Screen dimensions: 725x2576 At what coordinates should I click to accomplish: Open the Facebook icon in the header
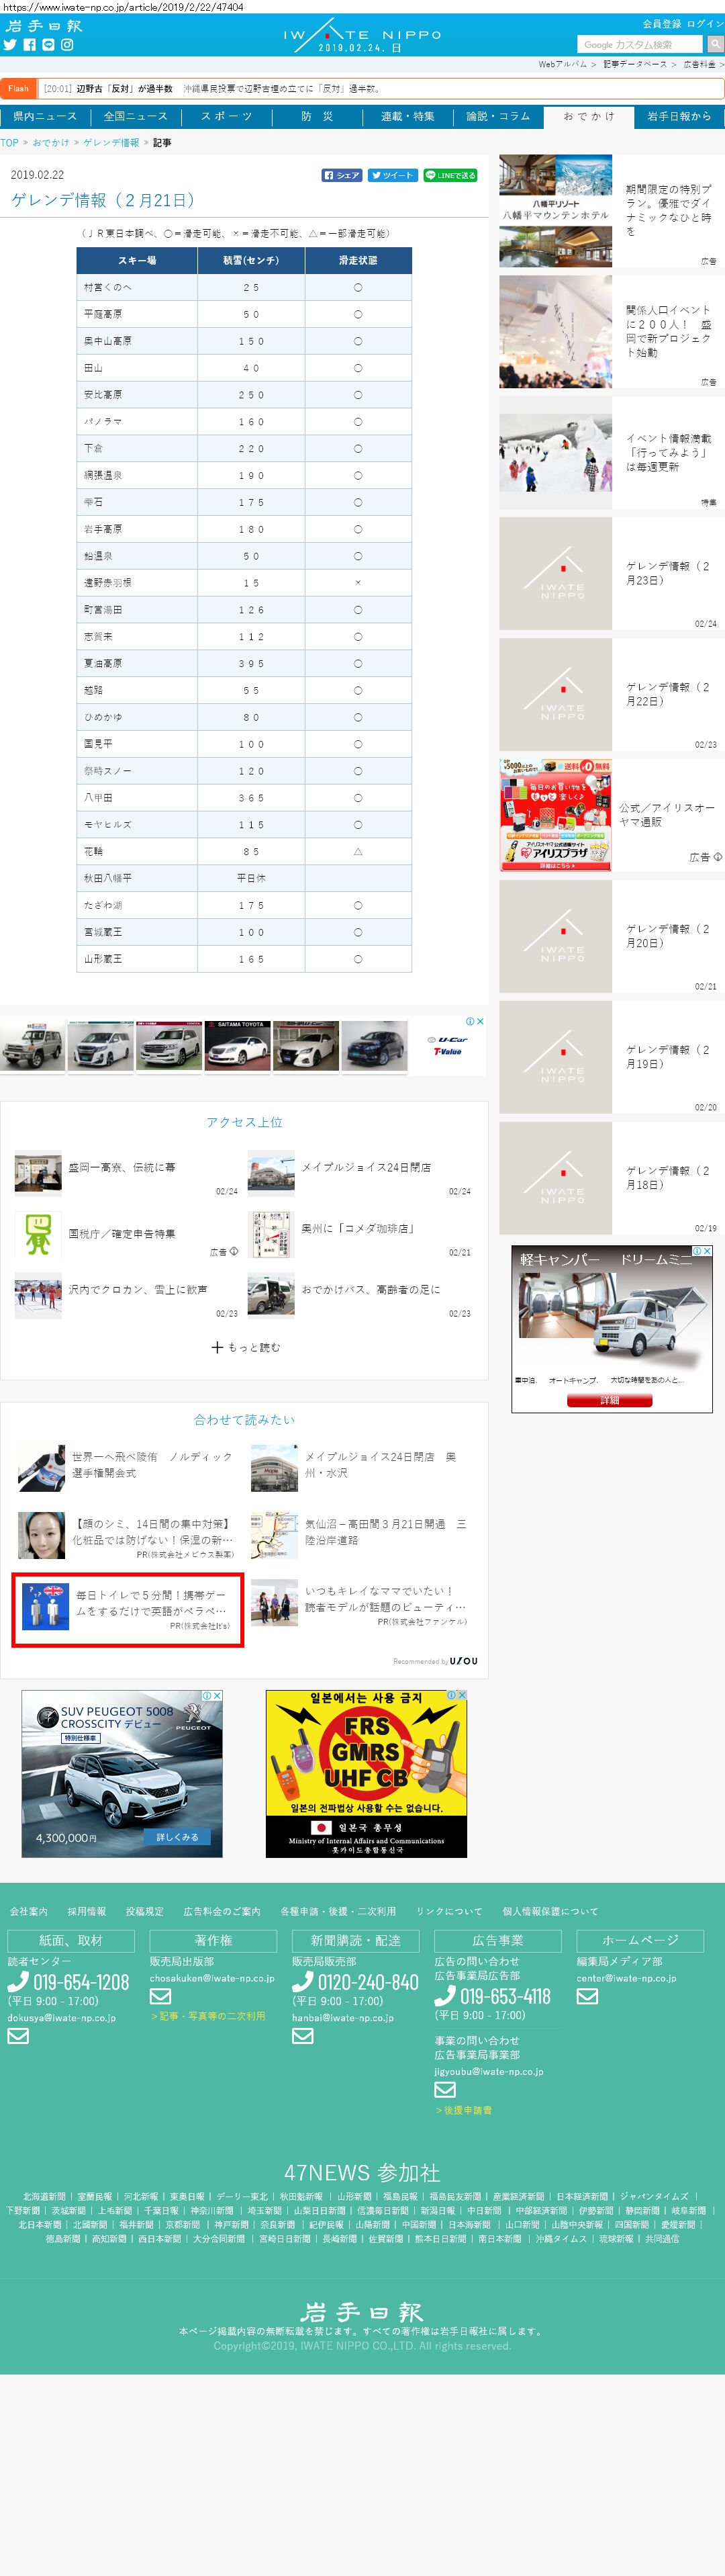click(29, 45)
